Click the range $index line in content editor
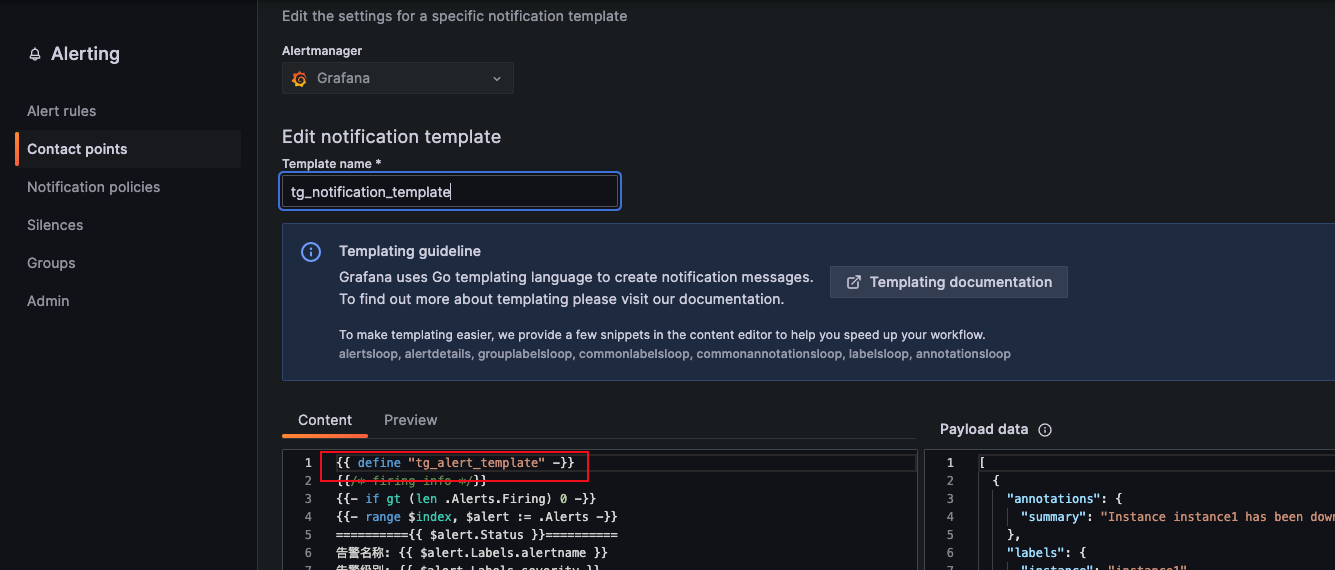This screenshot has width=1335, height=570. 477,516
